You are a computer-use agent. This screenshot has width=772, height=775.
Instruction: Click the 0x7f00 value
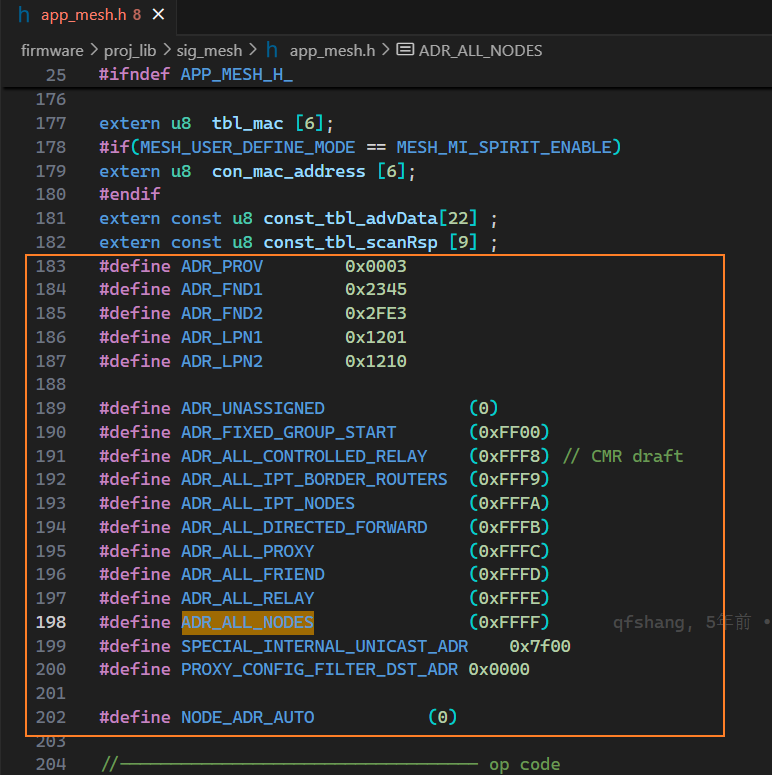(x=540, y=646)
